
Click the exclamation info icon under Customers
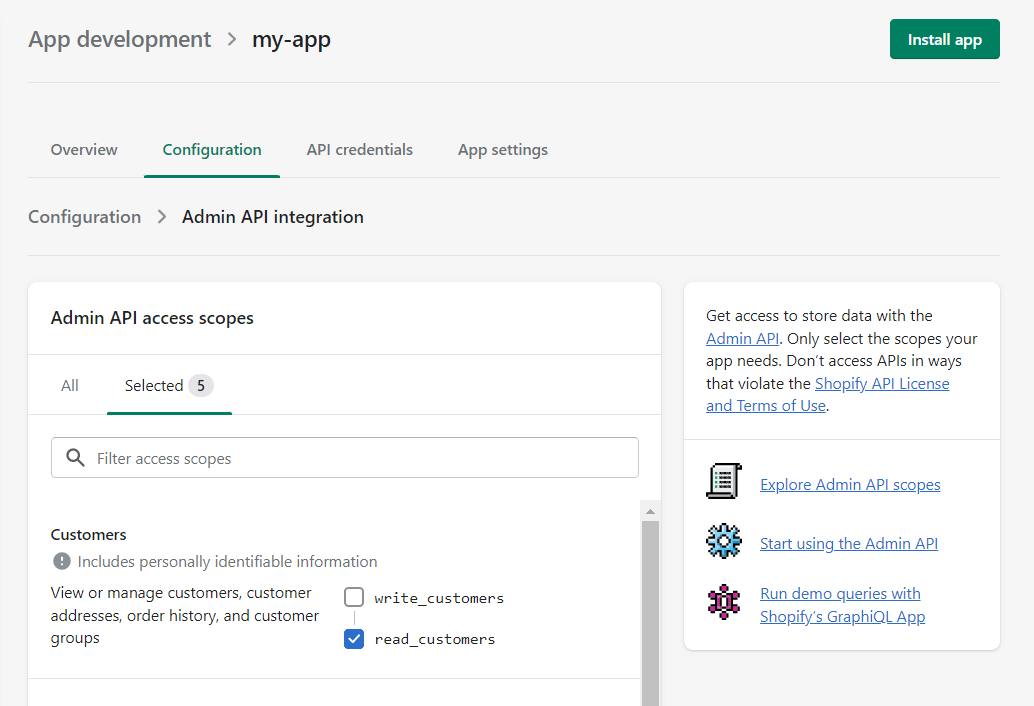click(61, 561)
